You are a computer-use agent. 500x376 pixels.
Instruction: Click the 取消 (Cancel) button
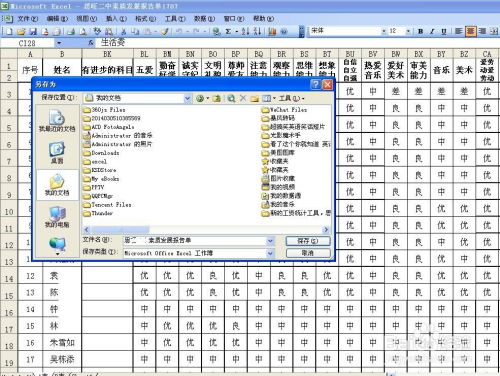(x=308, y=253)
